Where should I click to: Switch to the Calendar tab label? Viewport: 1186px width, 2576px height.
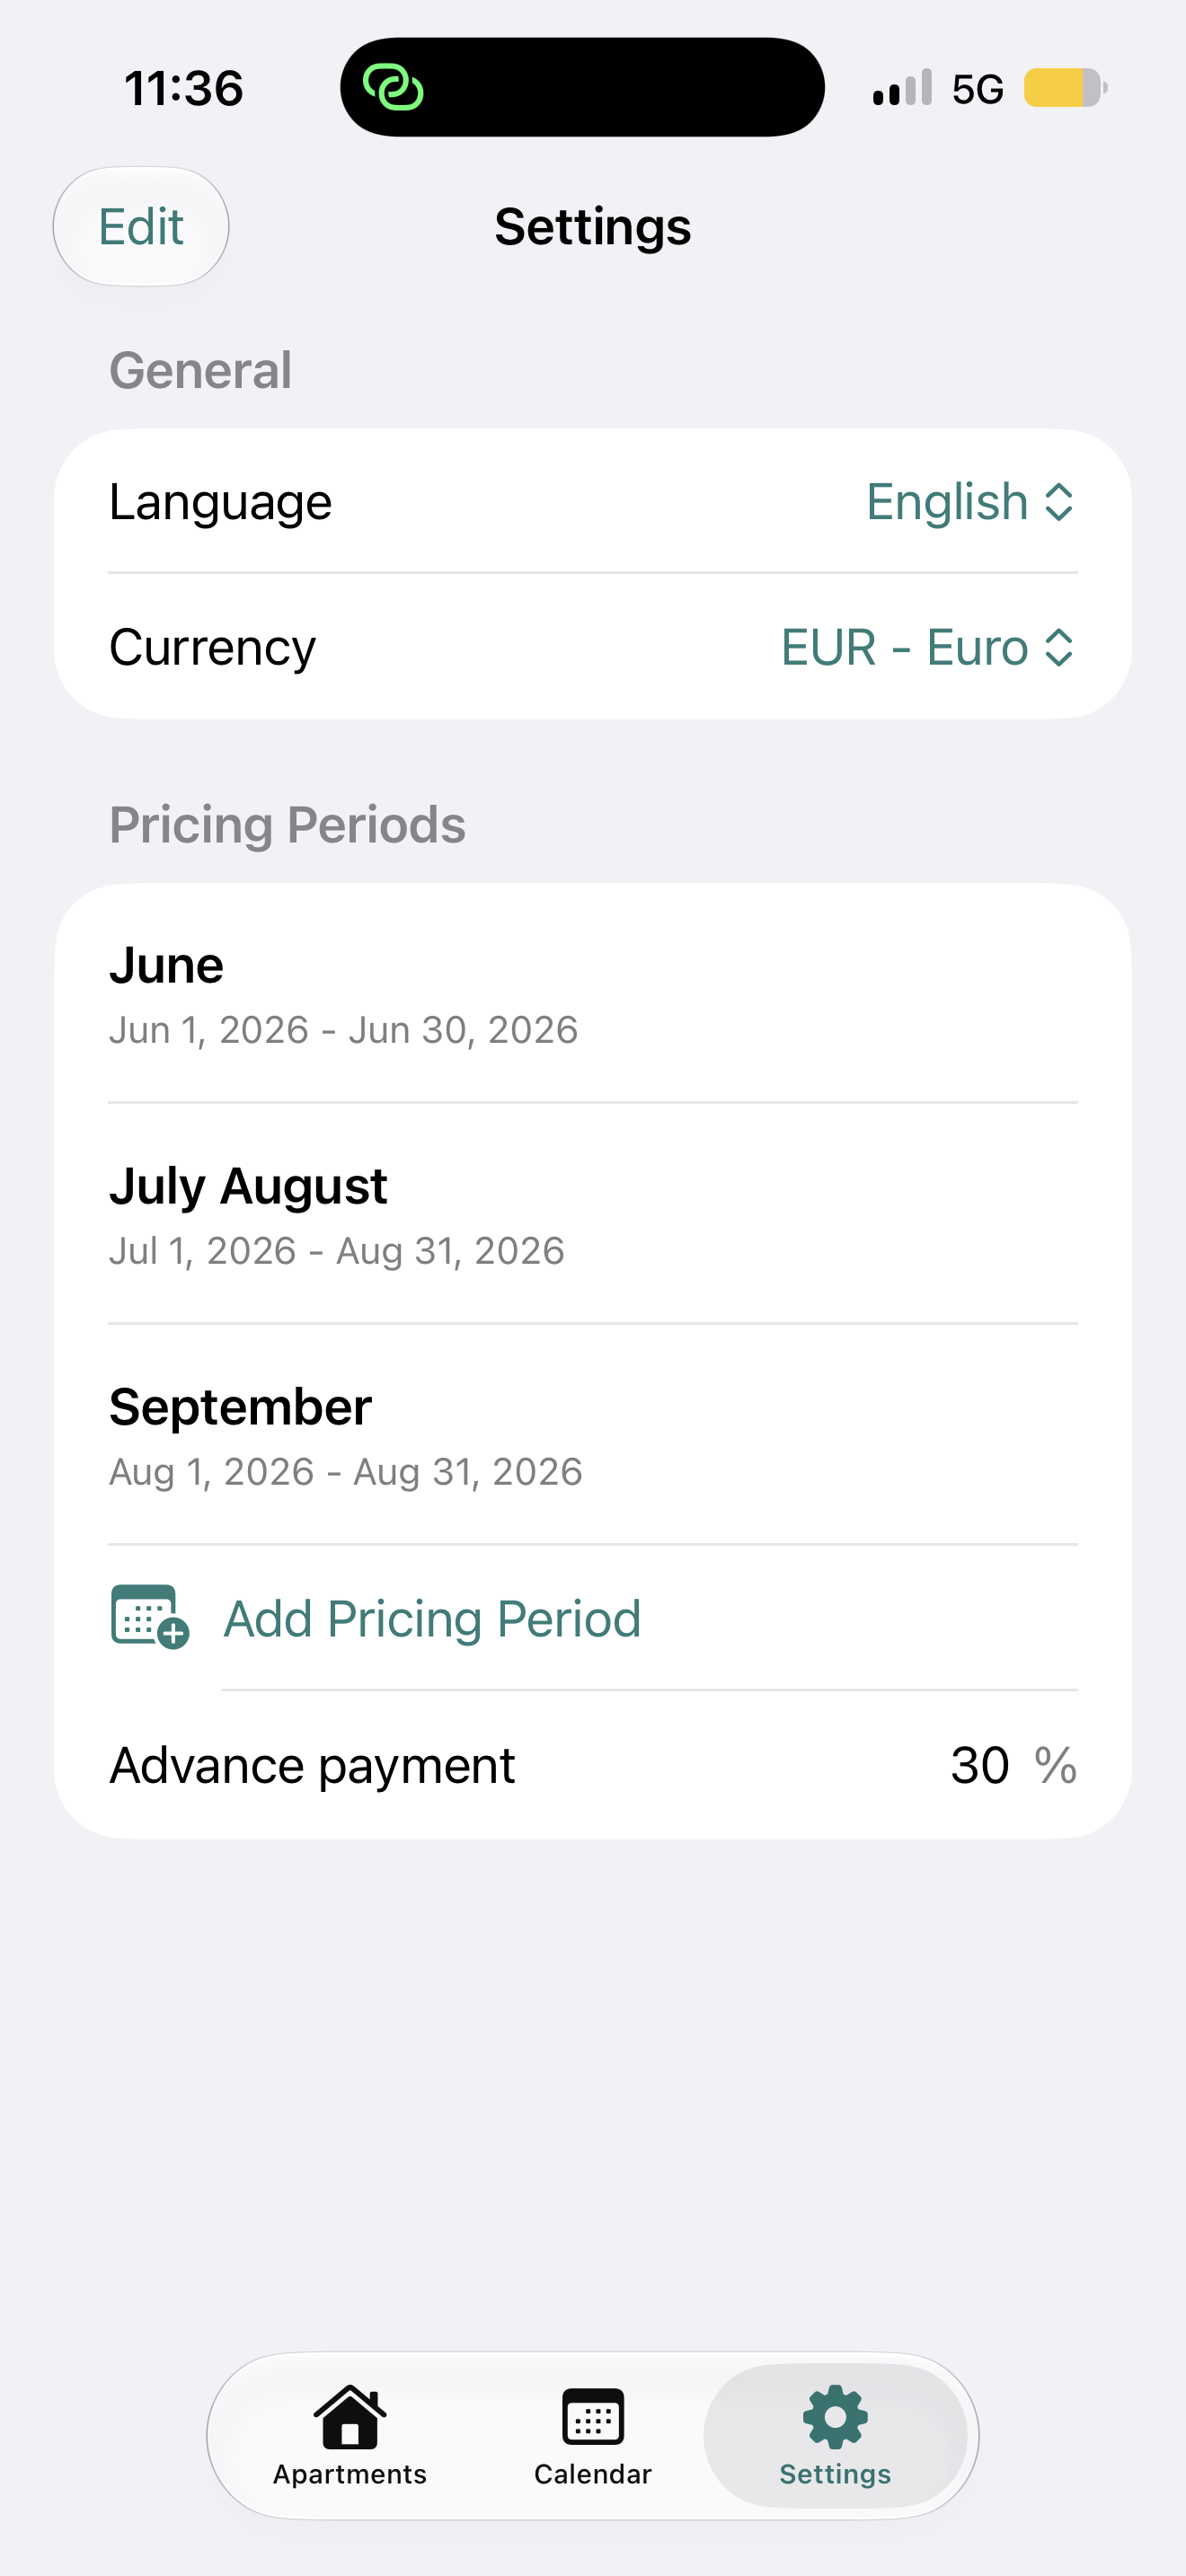point(593,2474)
